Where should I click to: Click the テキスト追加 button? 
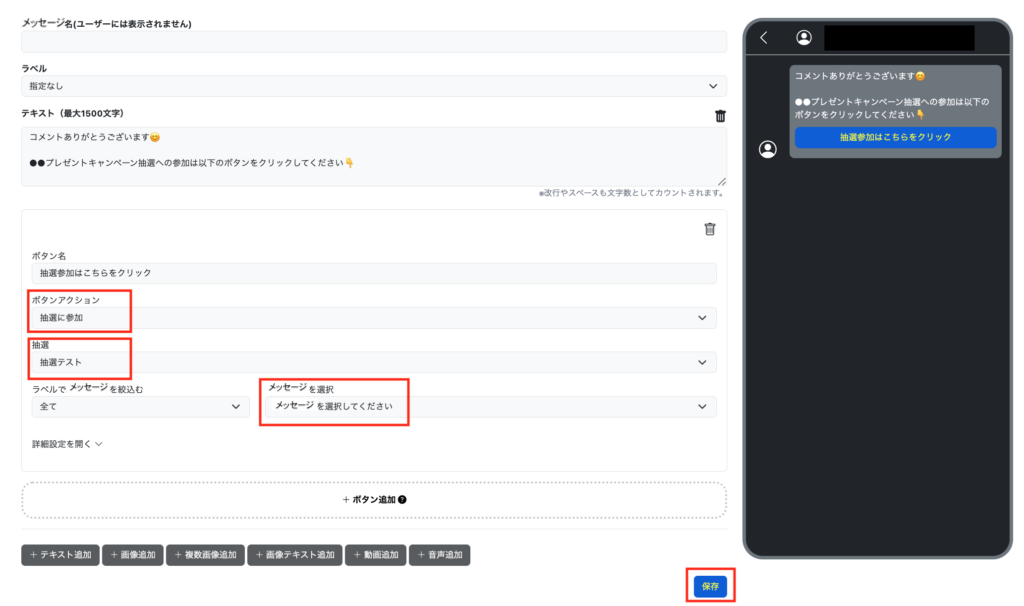(61, 555)
